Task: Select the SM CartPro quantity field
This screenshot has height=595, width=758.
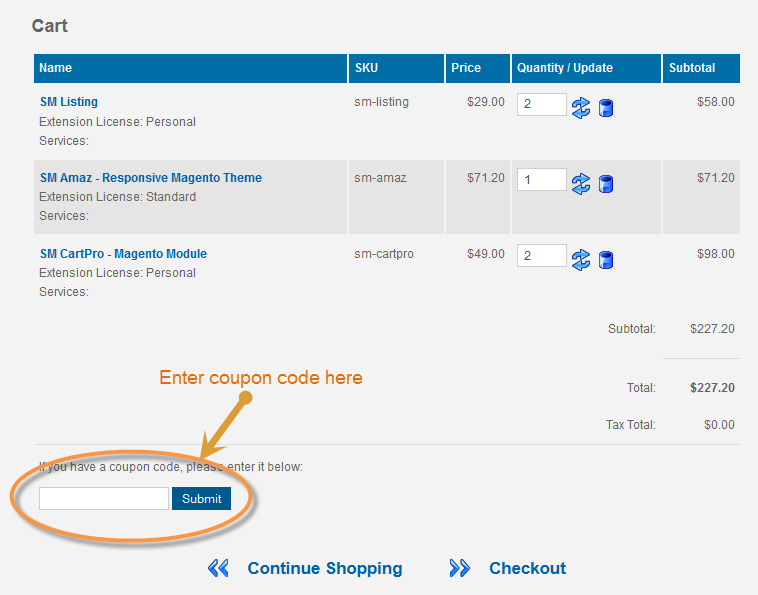Action: (541, 255)
